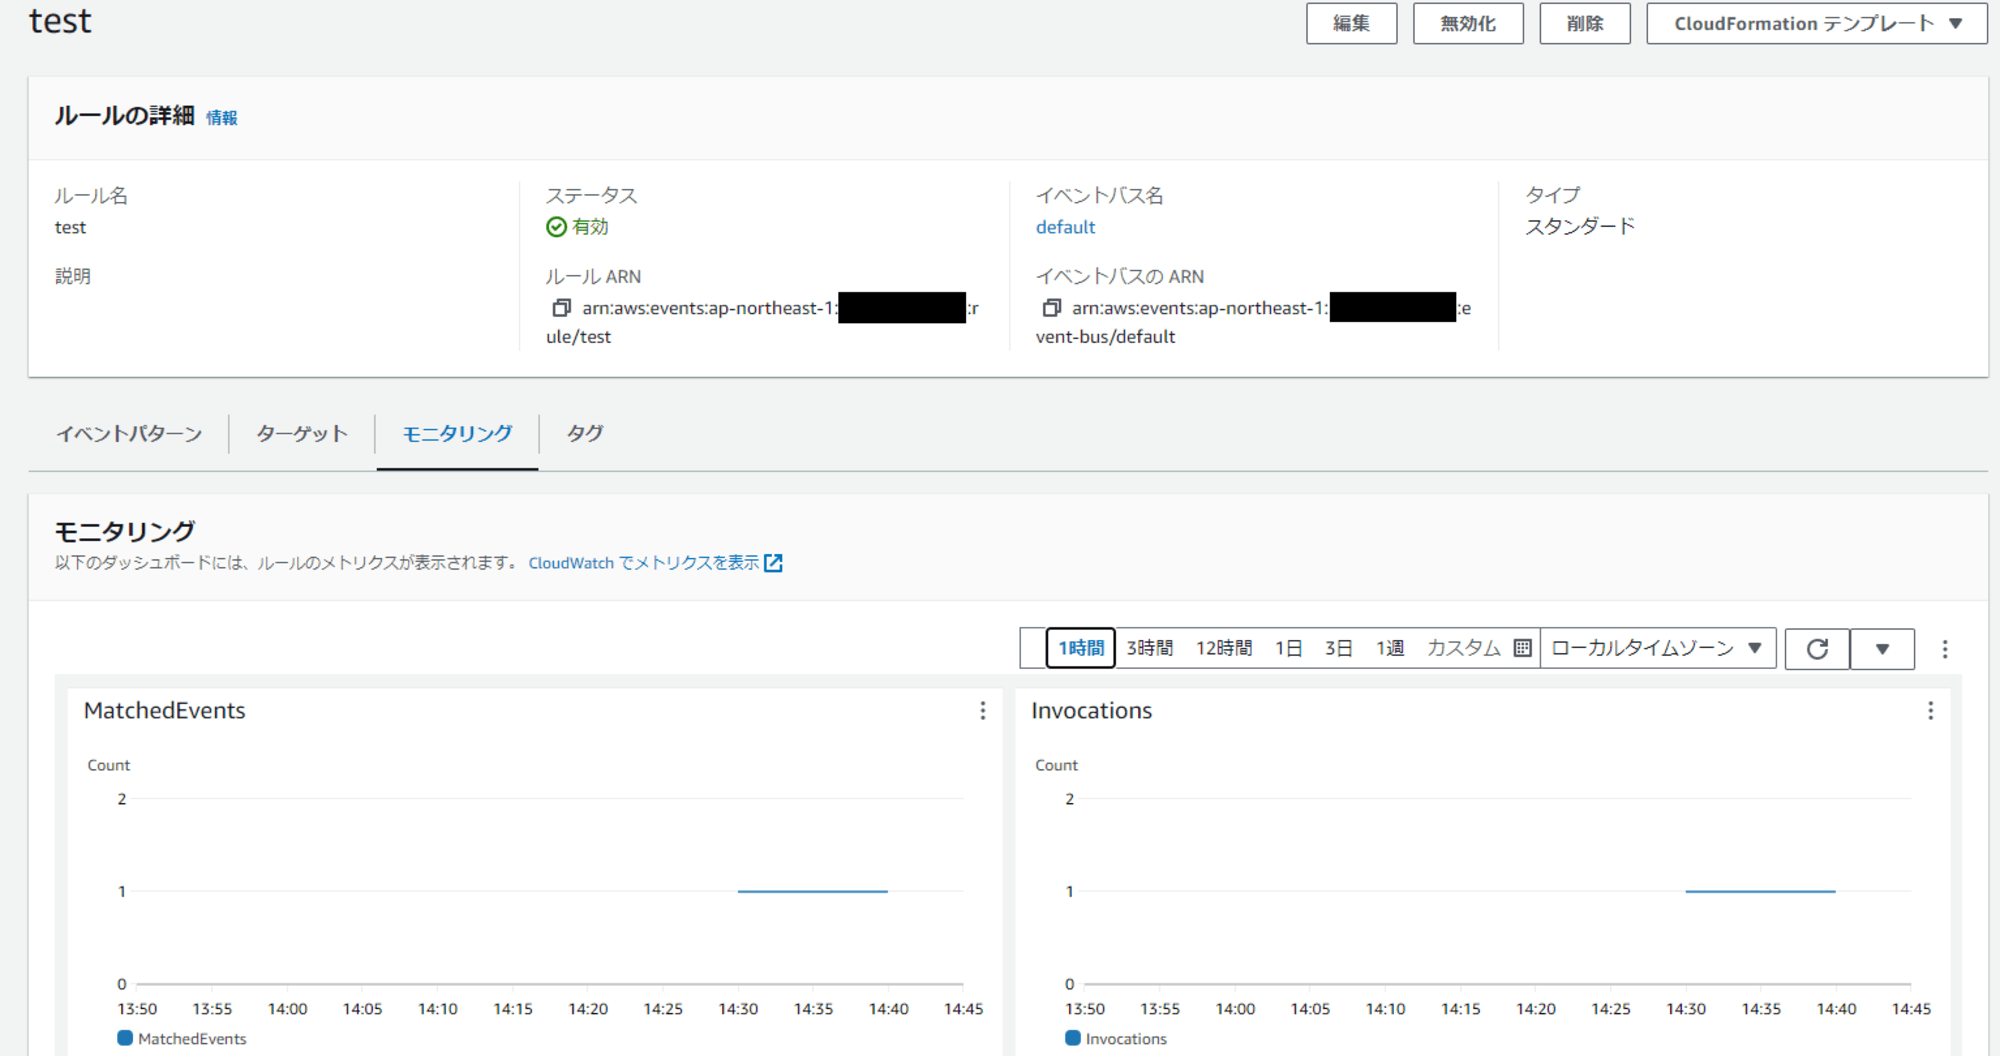Click the ule/test ARN text
Screen dimensions: 2000x1056
(578, 337)
